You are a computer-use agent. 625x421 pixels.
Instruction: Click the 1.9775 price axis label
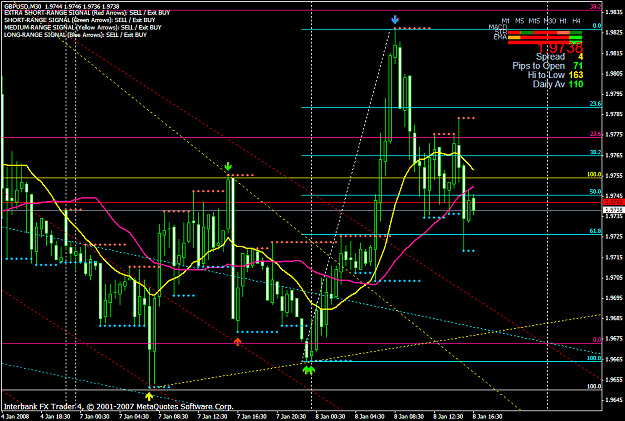614,135
